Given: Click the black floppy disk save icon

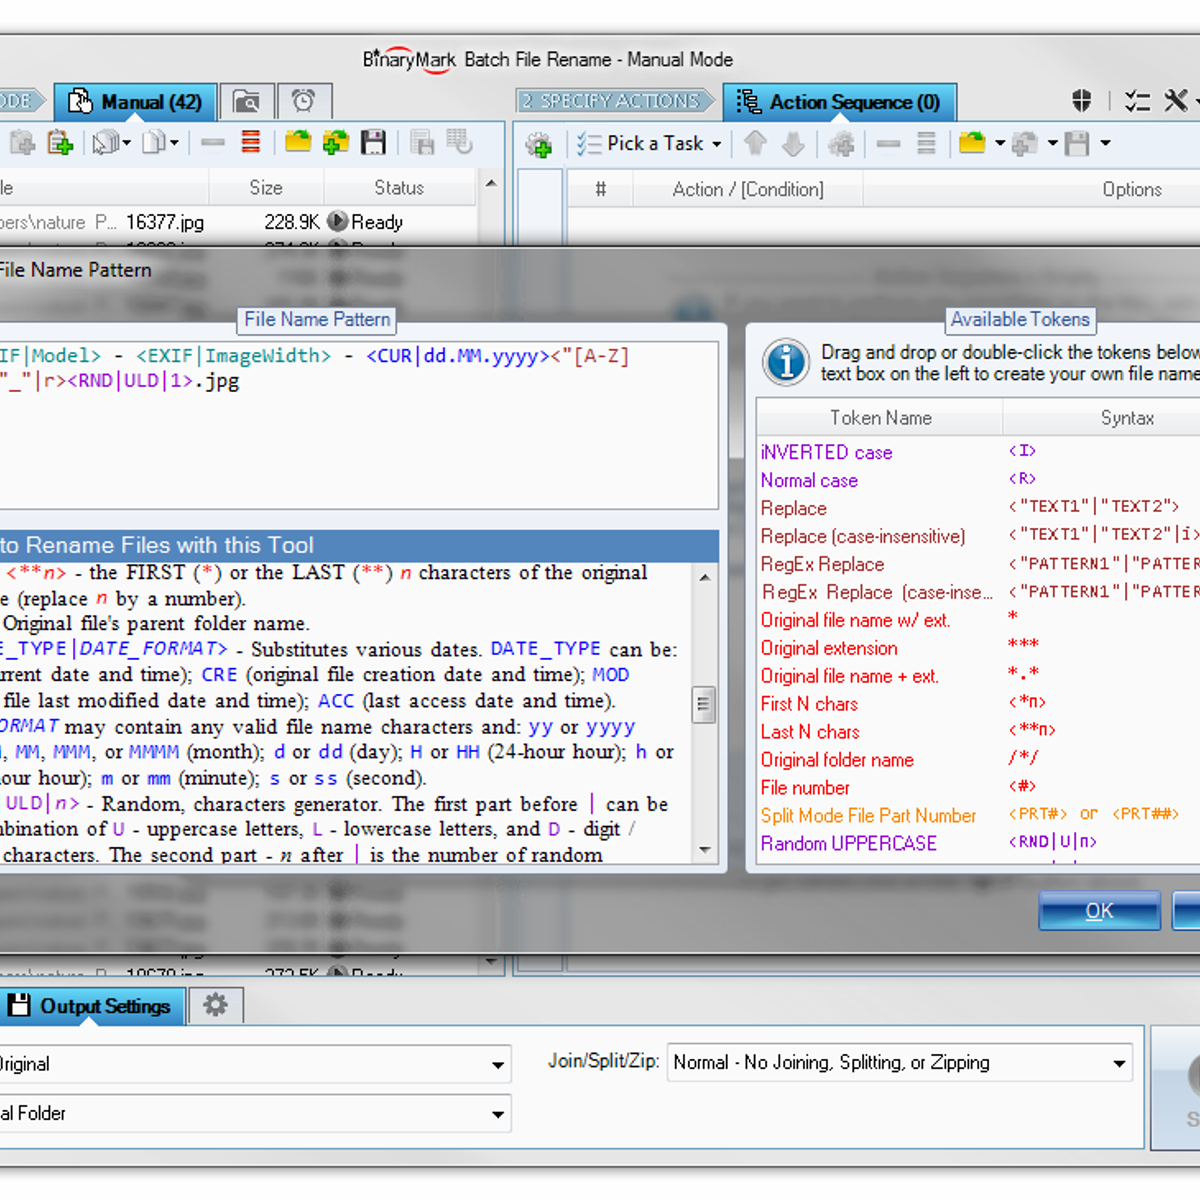Looking at the screenshot, I should [373, 143].
